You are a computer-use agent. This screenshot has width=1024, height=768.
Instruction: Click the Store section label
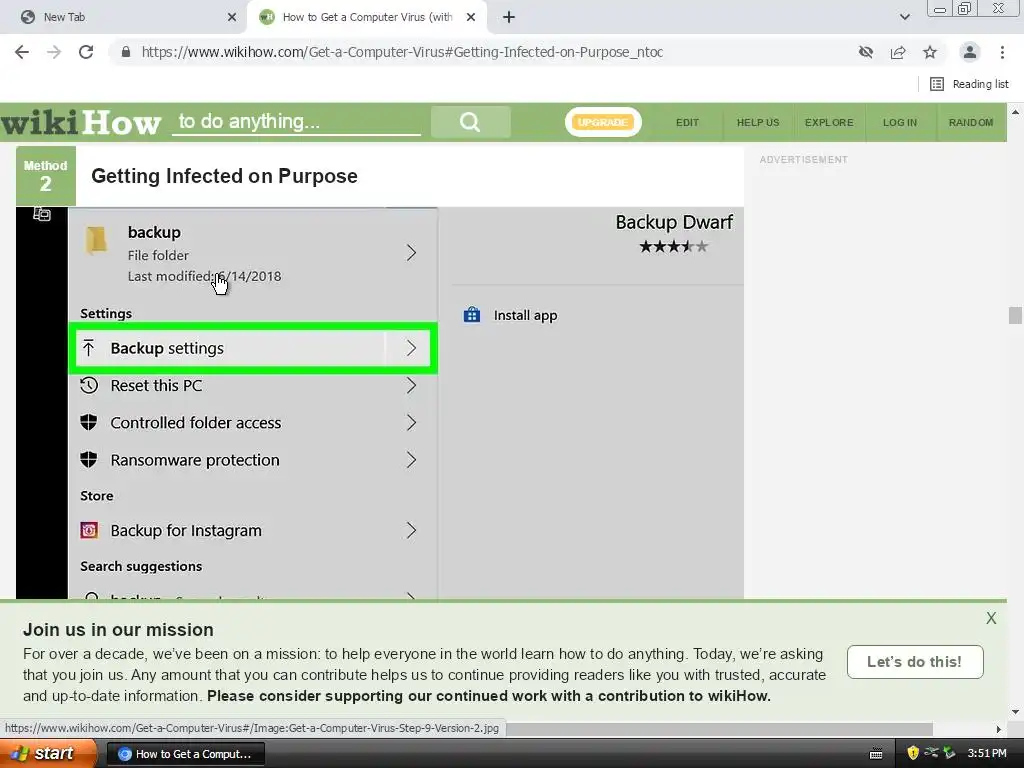click(97, 496)
